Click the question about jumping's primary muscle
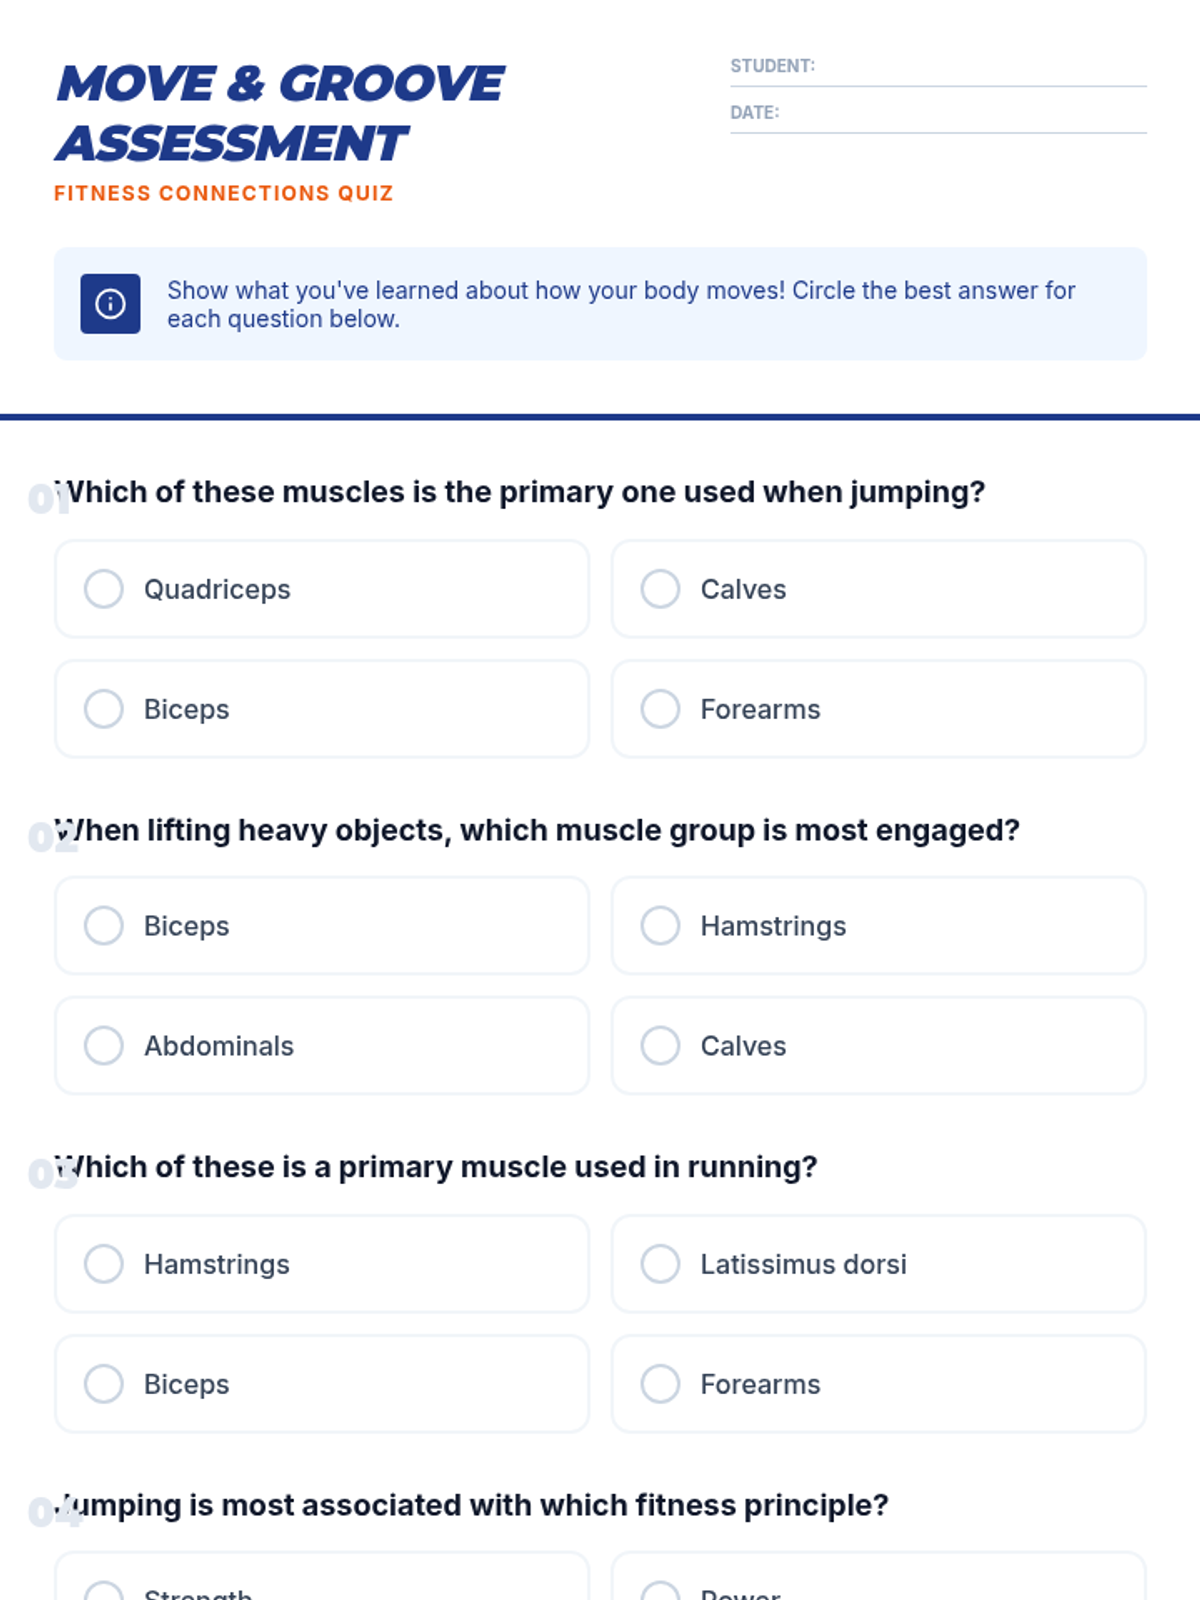 (520, 492)
